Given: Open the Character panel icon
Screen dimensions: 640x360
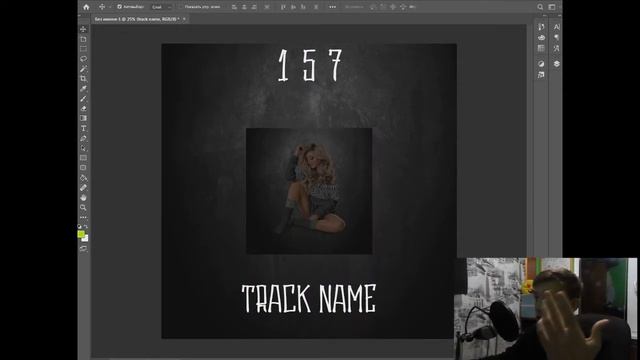Looking at the screenshot, I should [x=557, y=27].
